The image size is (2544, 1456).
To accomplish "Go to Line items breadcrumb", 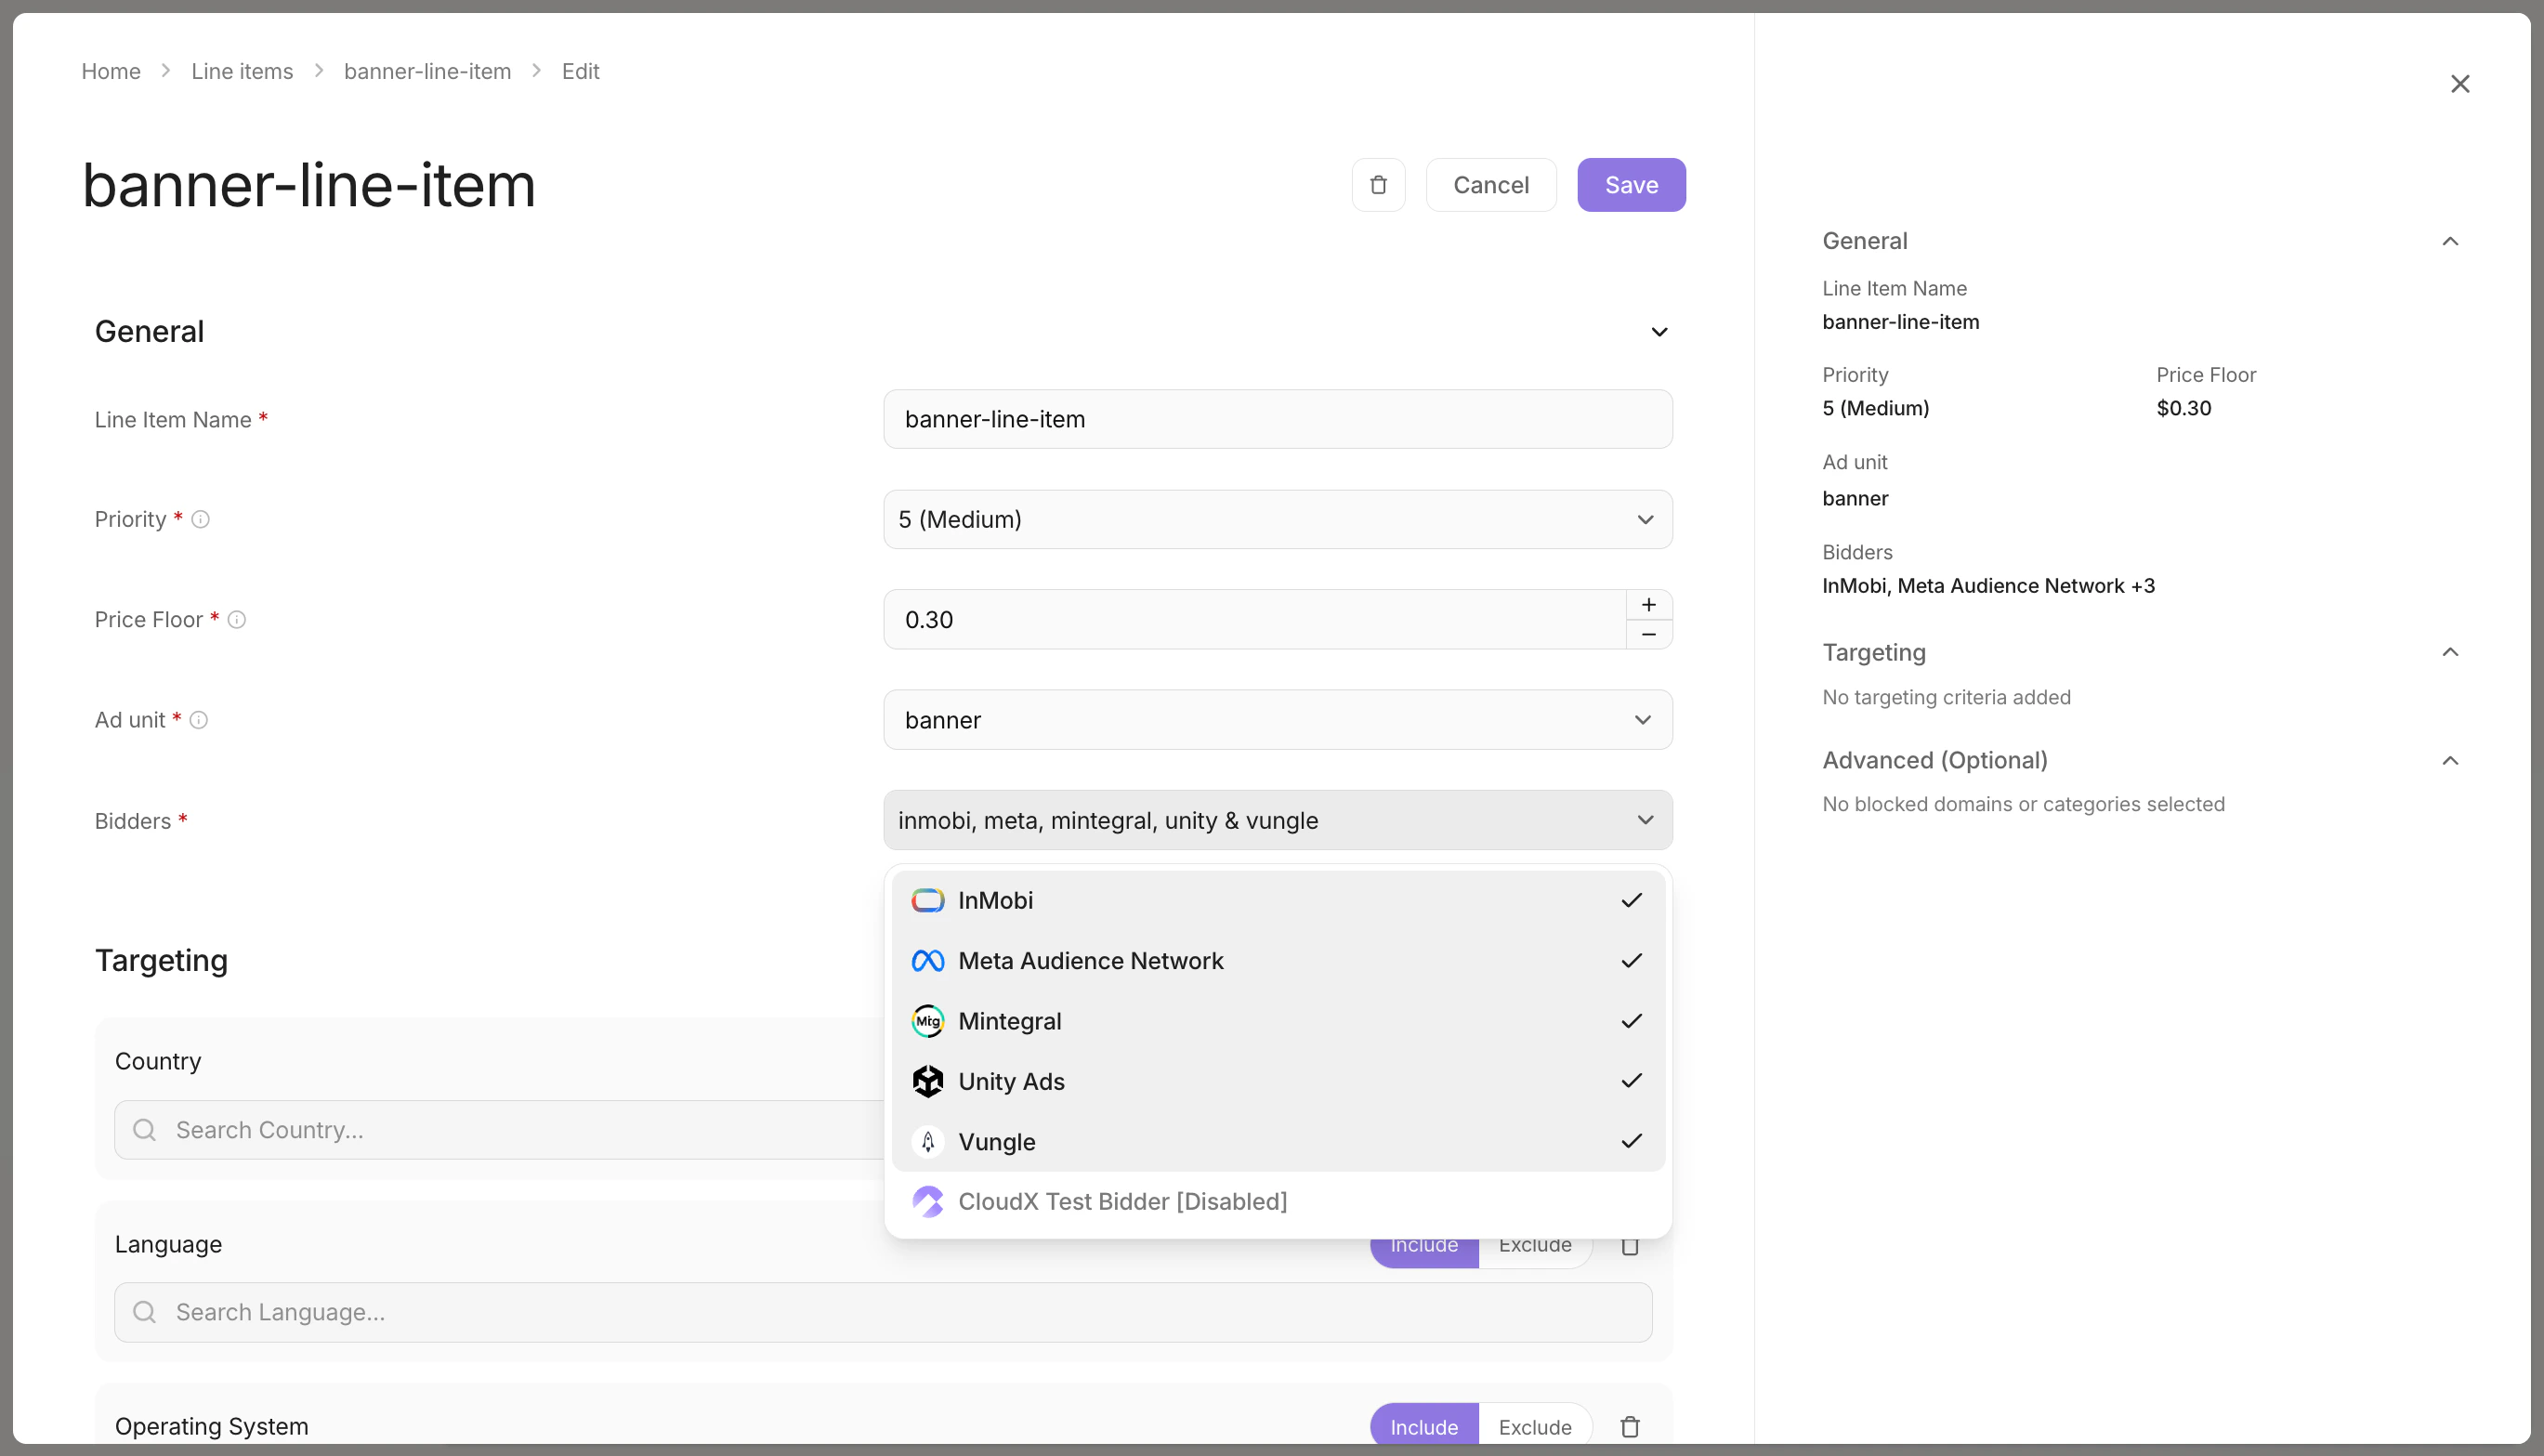I will coord(242,71).
